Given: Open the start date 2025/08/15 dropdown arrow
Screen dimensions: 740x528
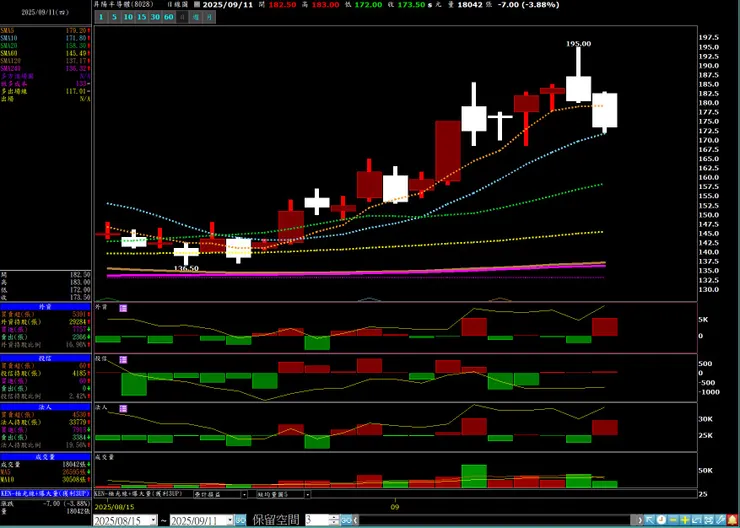Looking at the screenshot, I should pyautogui.click(x=153, y=520).
